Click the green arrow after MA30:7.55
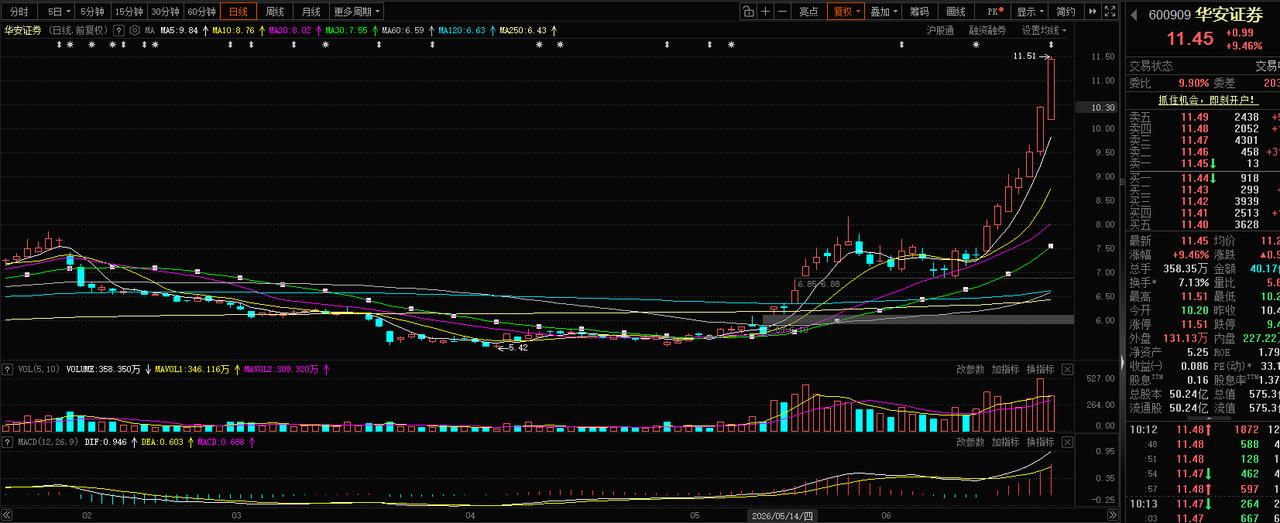Screen dimensions: 1280x523 (x=375, y=30)
